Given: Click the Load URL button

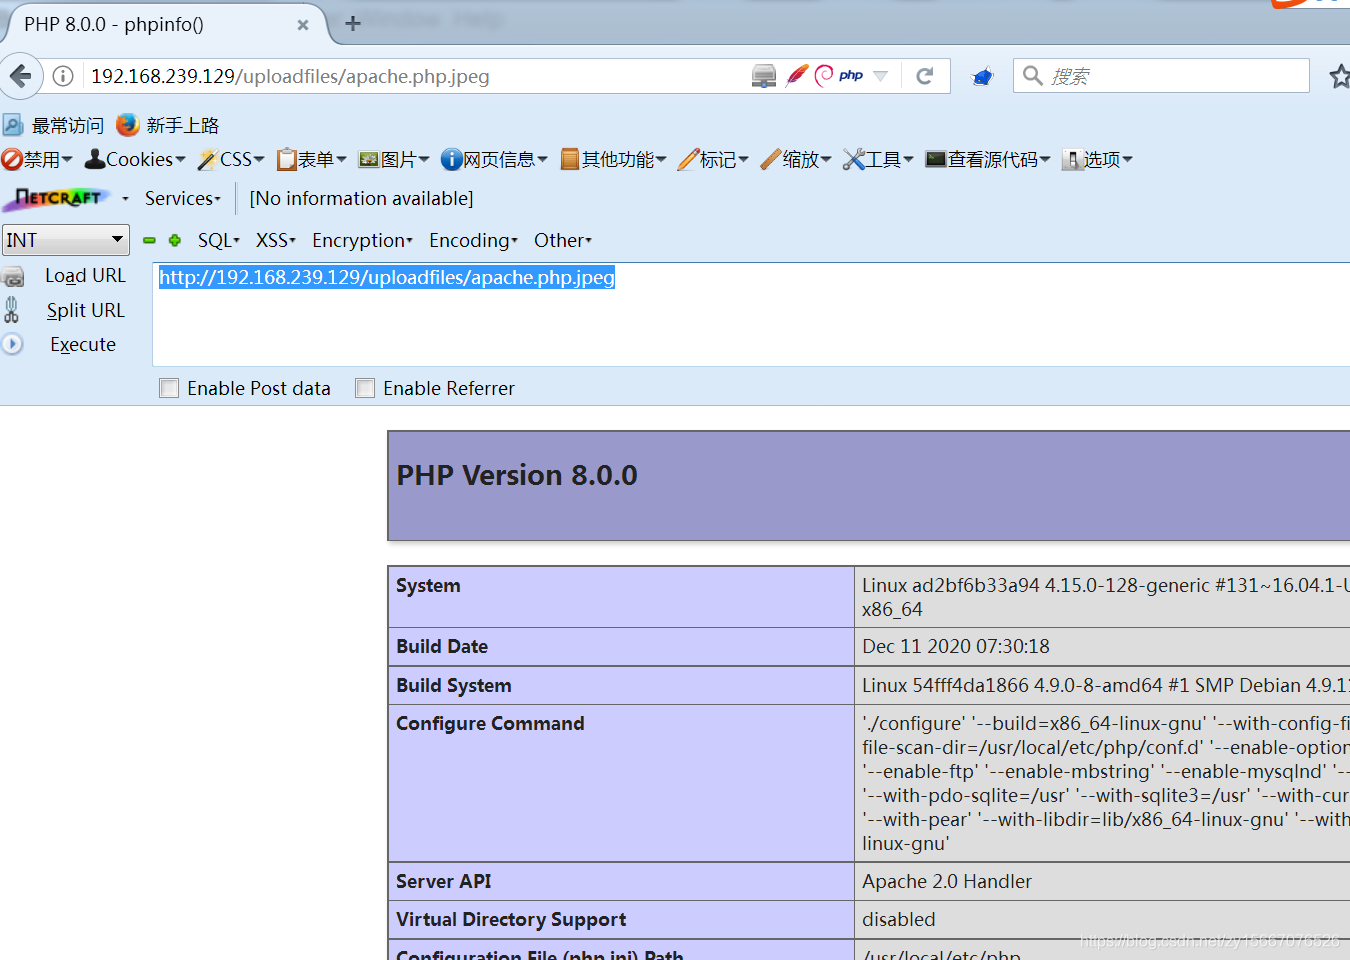Looking at the screenshot, I should (x=85, y=275).
